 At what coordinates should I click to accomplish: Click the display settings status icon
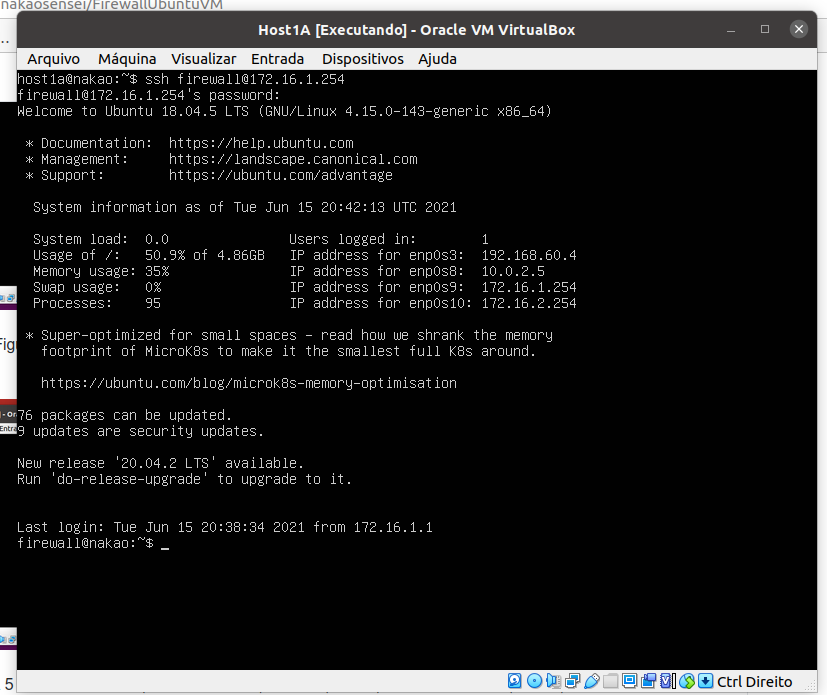629,681
